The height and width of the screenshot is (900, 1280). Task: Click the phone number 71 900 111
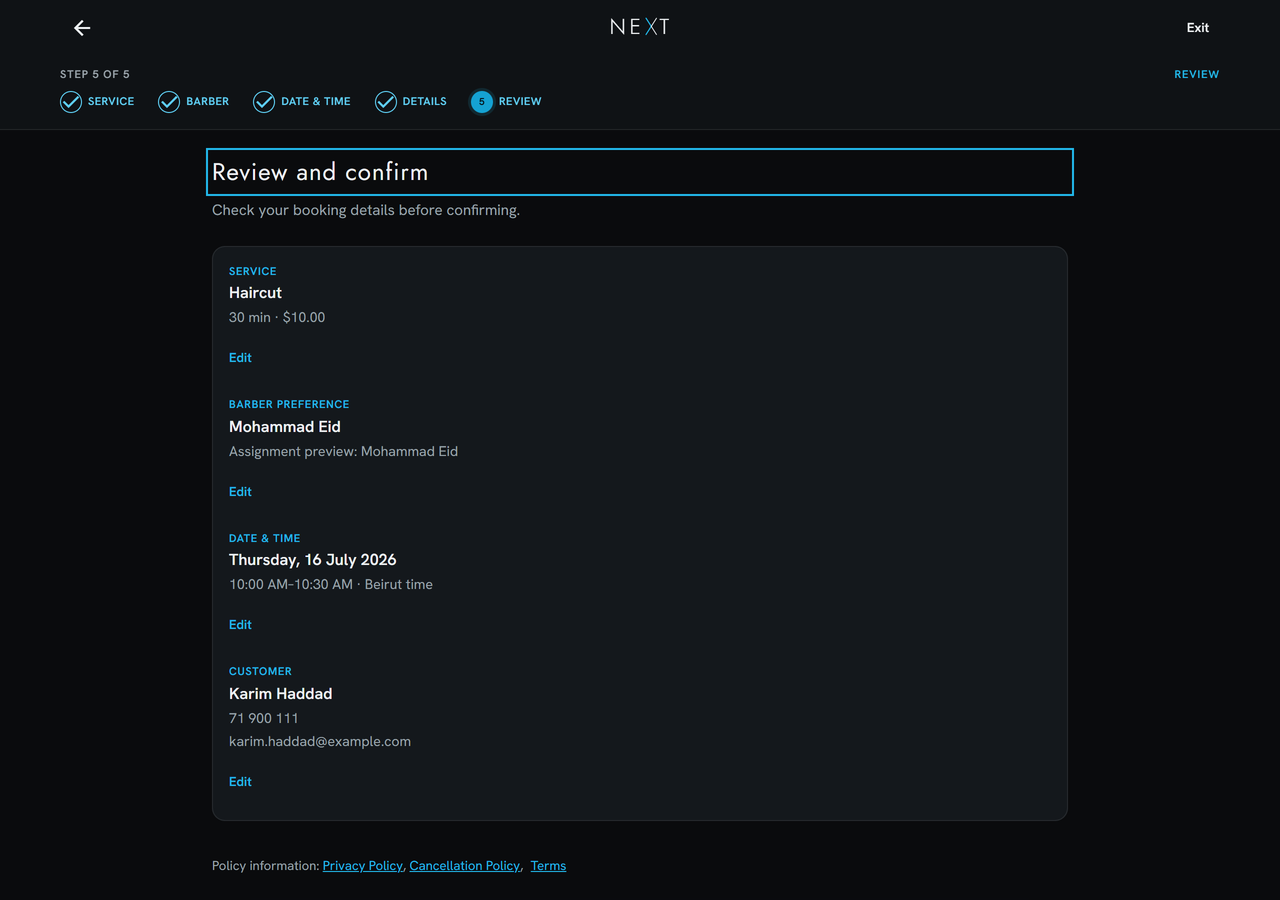coord(264,718)
